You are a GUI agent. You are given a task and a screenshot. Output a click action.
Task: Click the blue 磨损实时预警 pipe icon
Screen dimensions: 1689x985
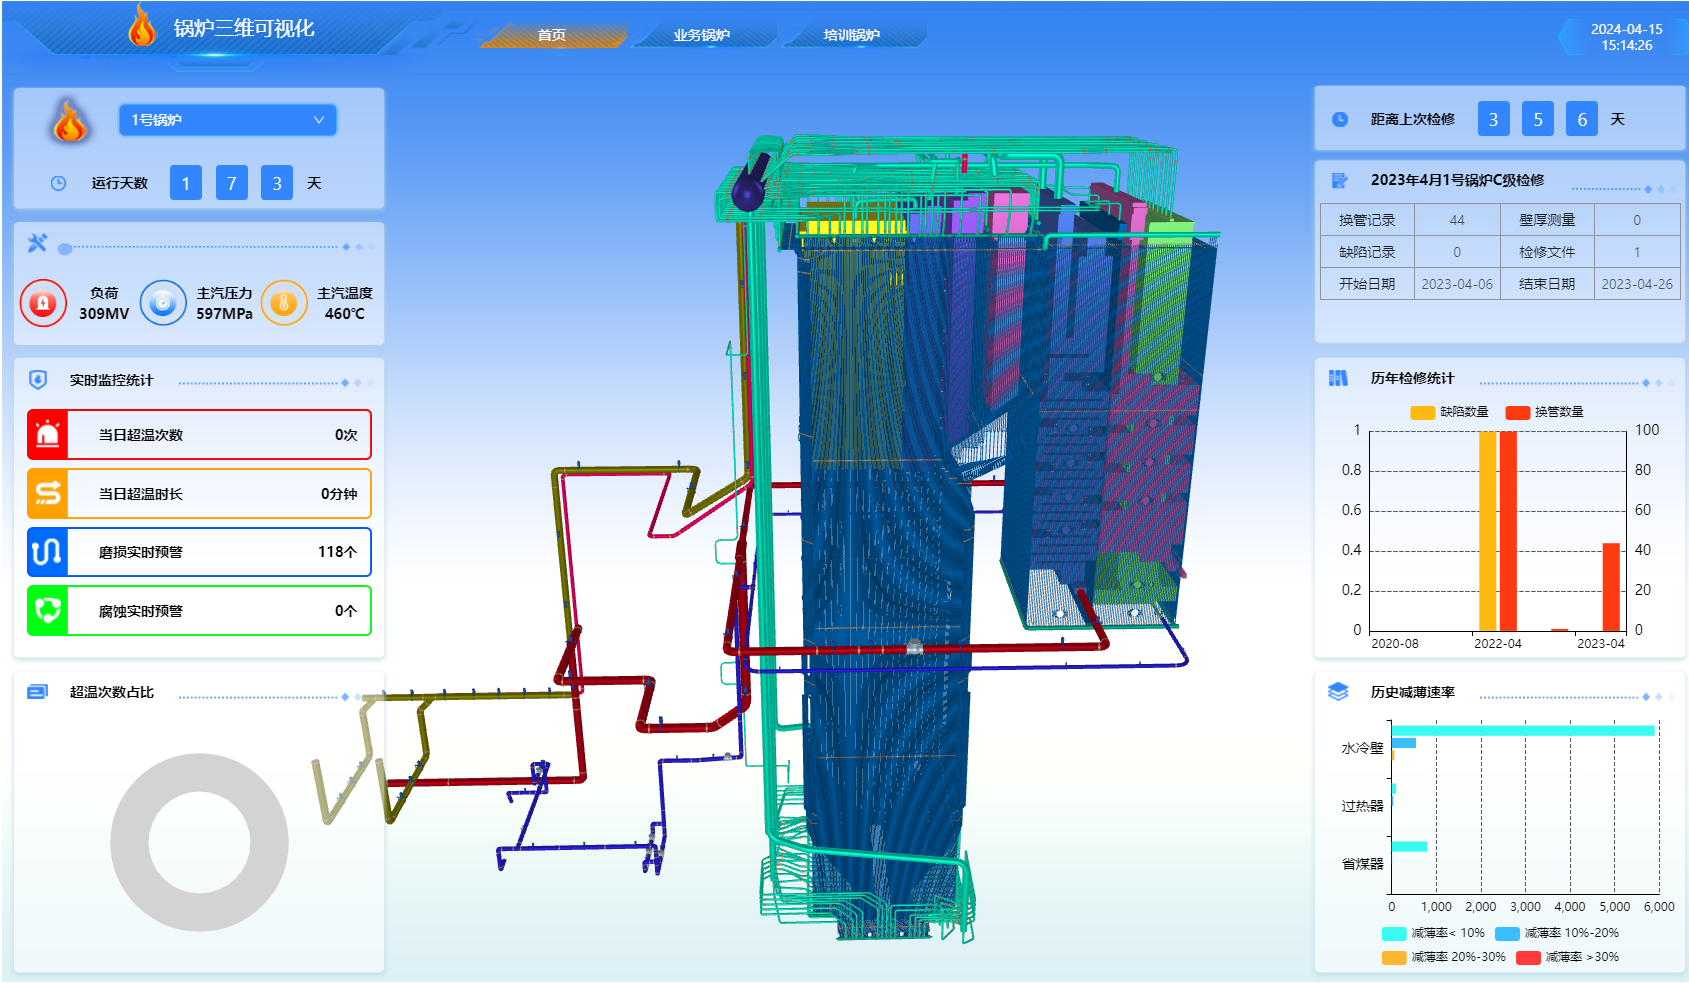pos(48,552)
